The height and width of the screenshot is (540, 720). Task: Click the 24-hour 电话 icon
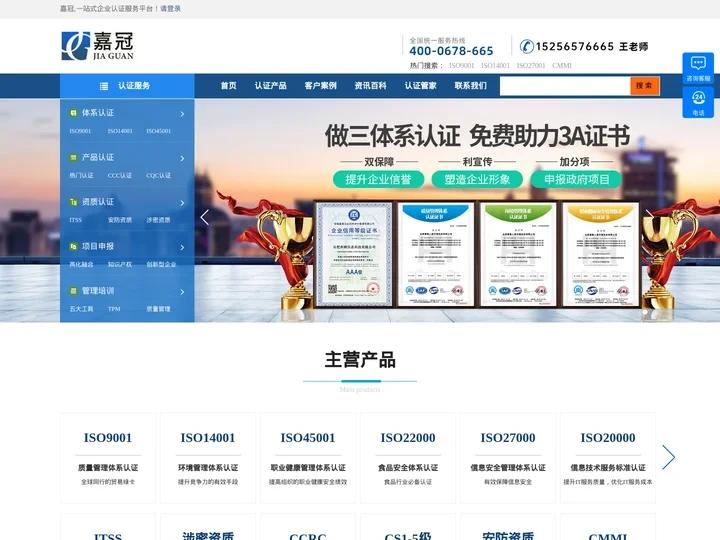pyautogui.click(x=698, y=102)
